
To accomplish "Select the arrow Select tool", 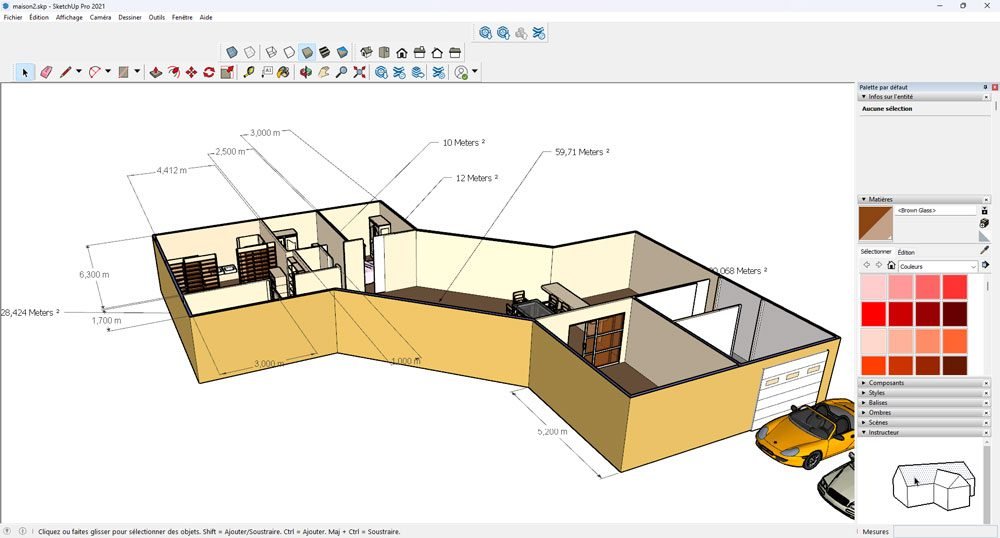I will pyautogui.click(x=25, y=73).
